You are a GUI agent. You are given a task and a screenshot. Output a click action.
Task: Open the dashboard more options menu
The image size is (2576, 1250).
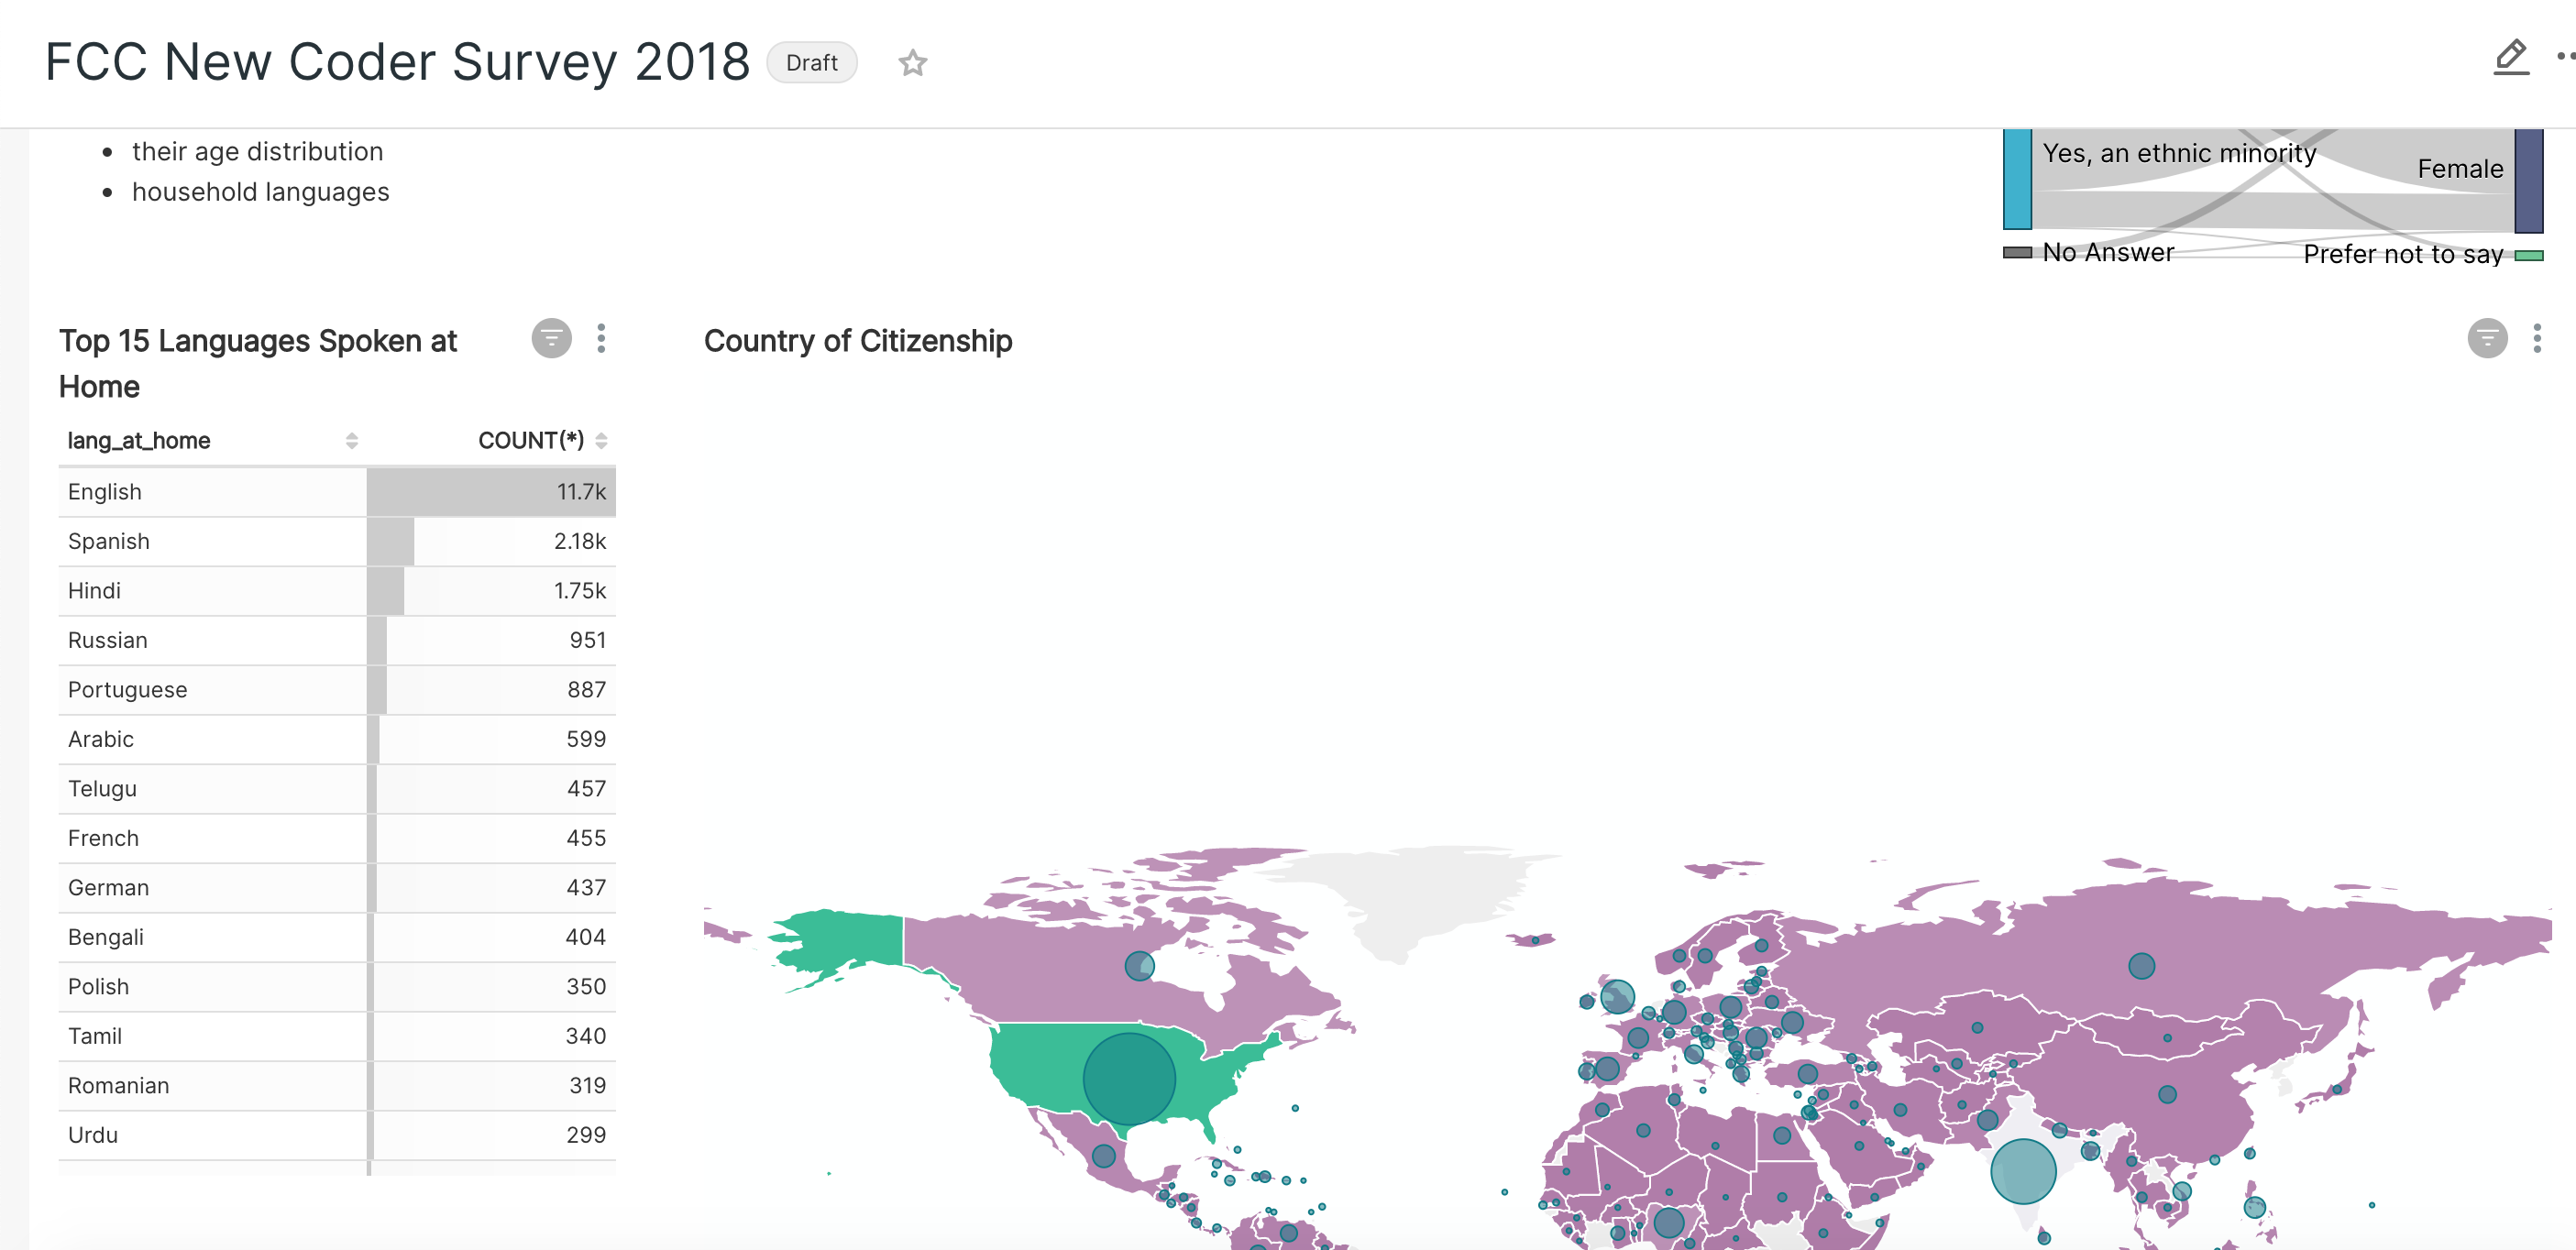pyautogui.click(x=2566, y=57)
